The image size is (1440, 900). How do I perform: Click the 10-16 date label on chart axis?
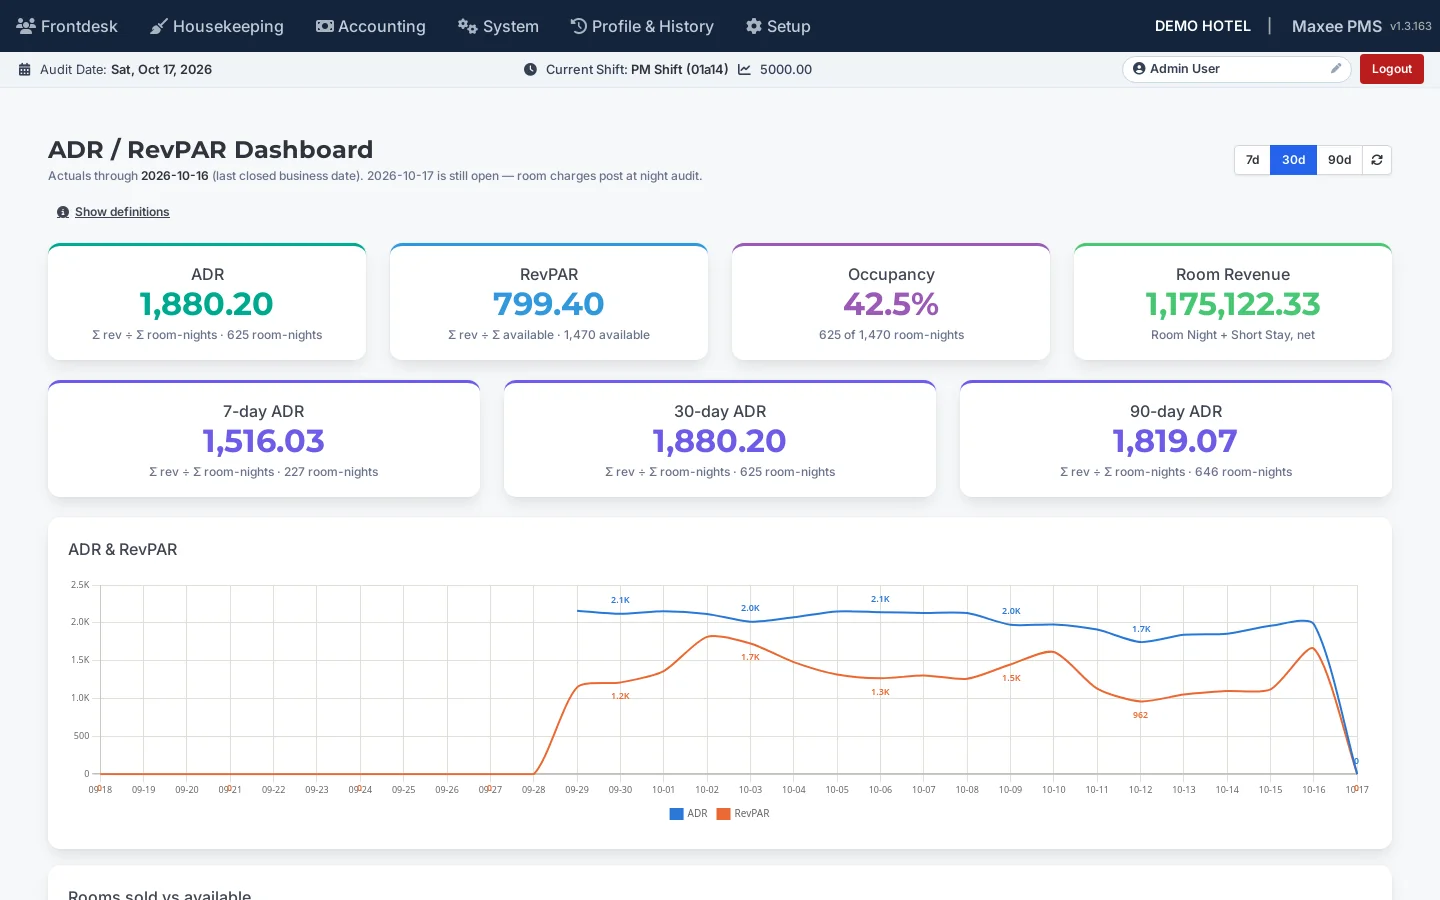point(1314,790)
